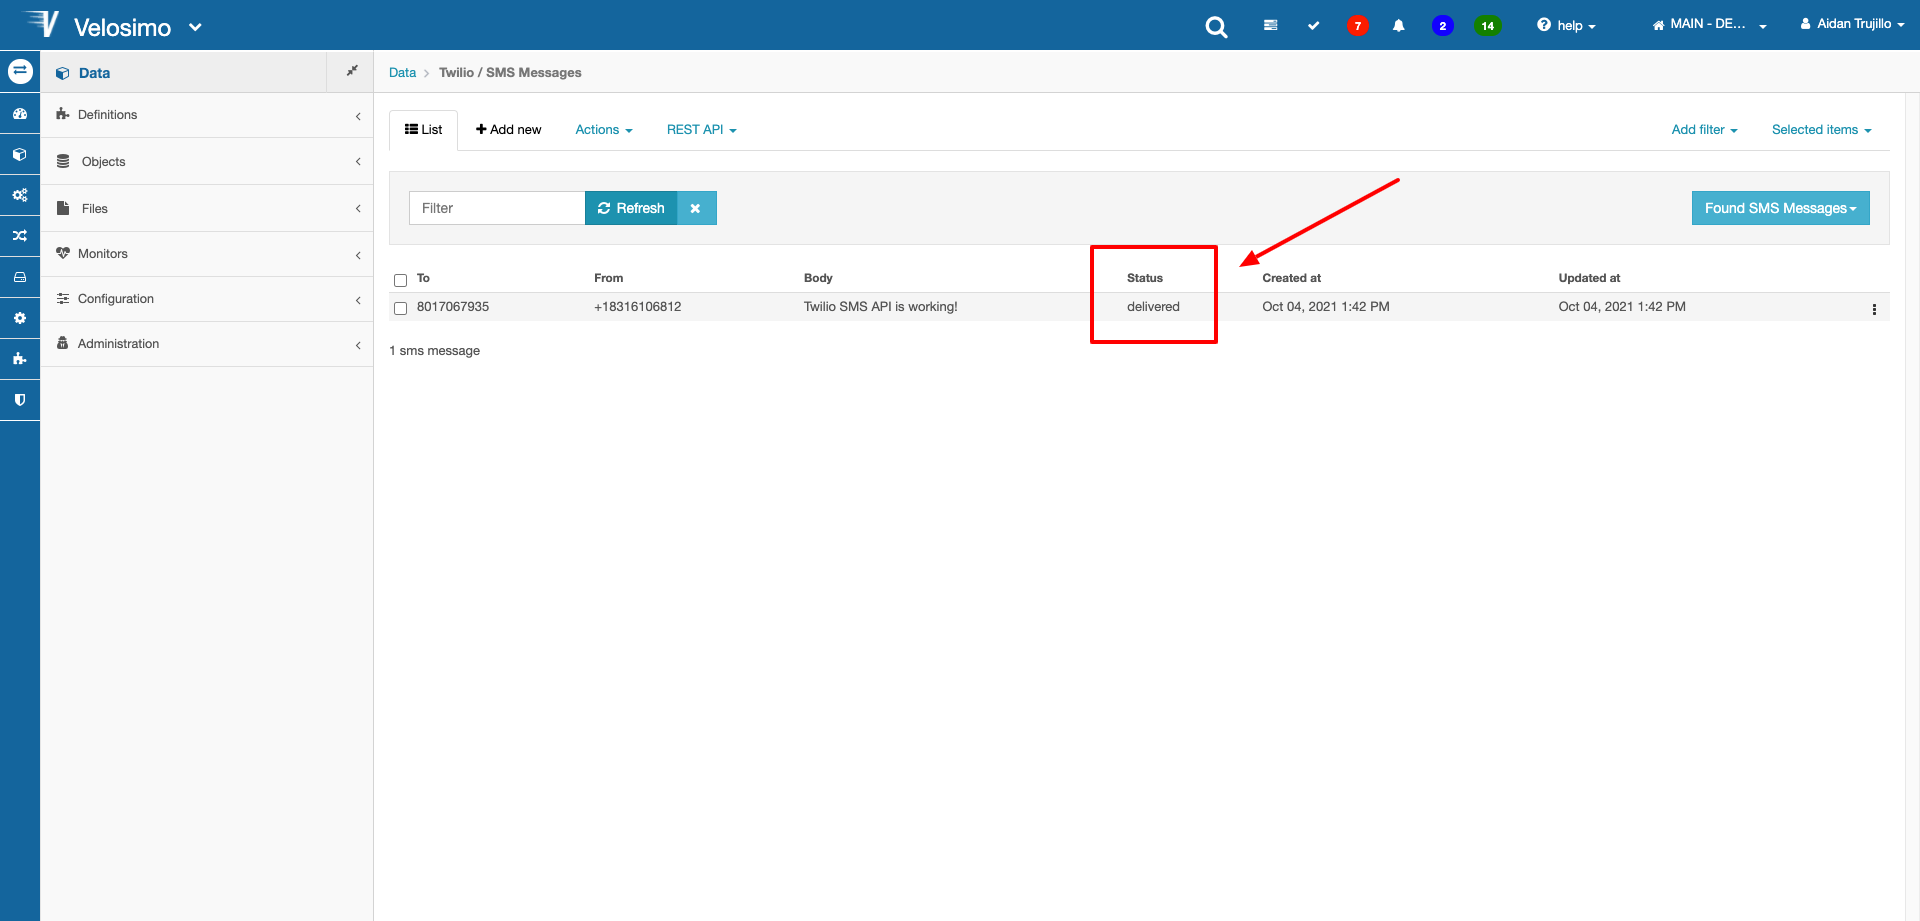Screen dimensions: 1920x921
Task: Click the swap arrows icon in sidebar
Action: click(20, 71)
